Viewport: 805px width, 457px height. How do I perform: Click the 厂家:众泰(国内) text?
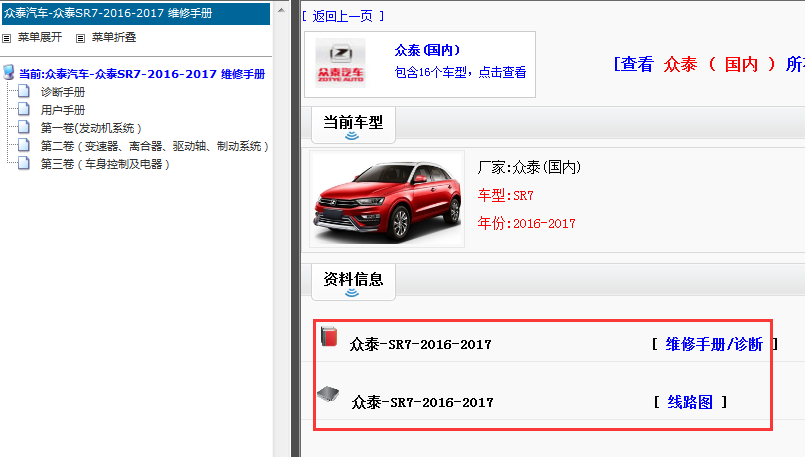point(529,167)
